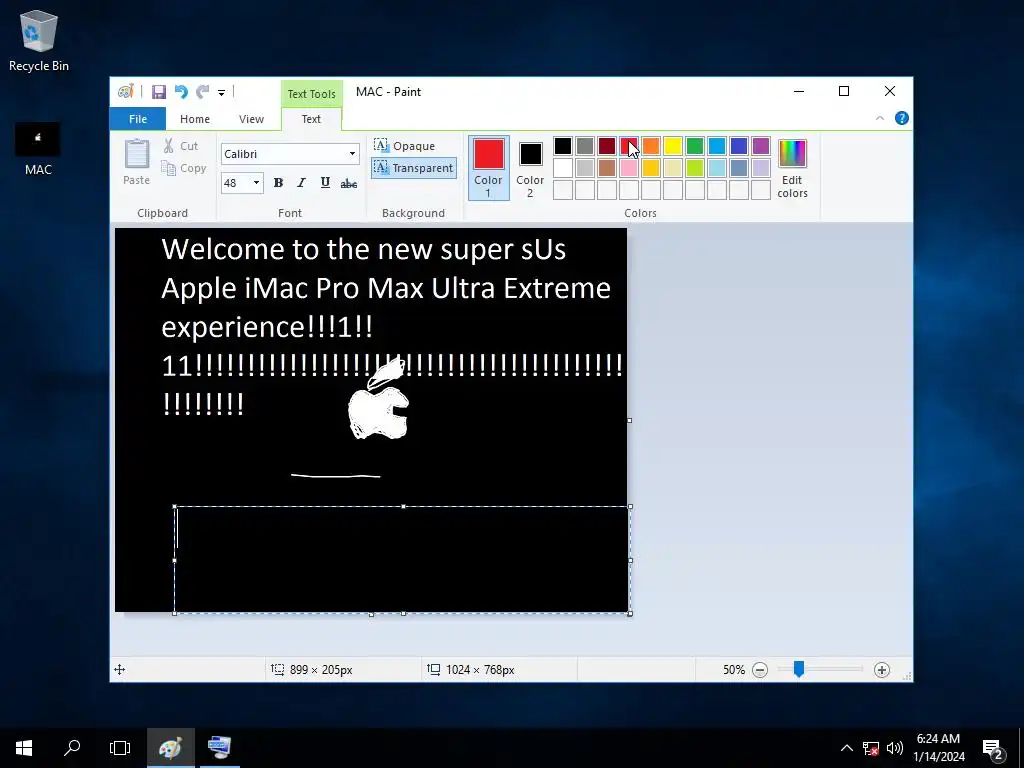Click the Paint application icon in title bar
The width and height of the screenshot is (1024, 768).
[125, 92]
